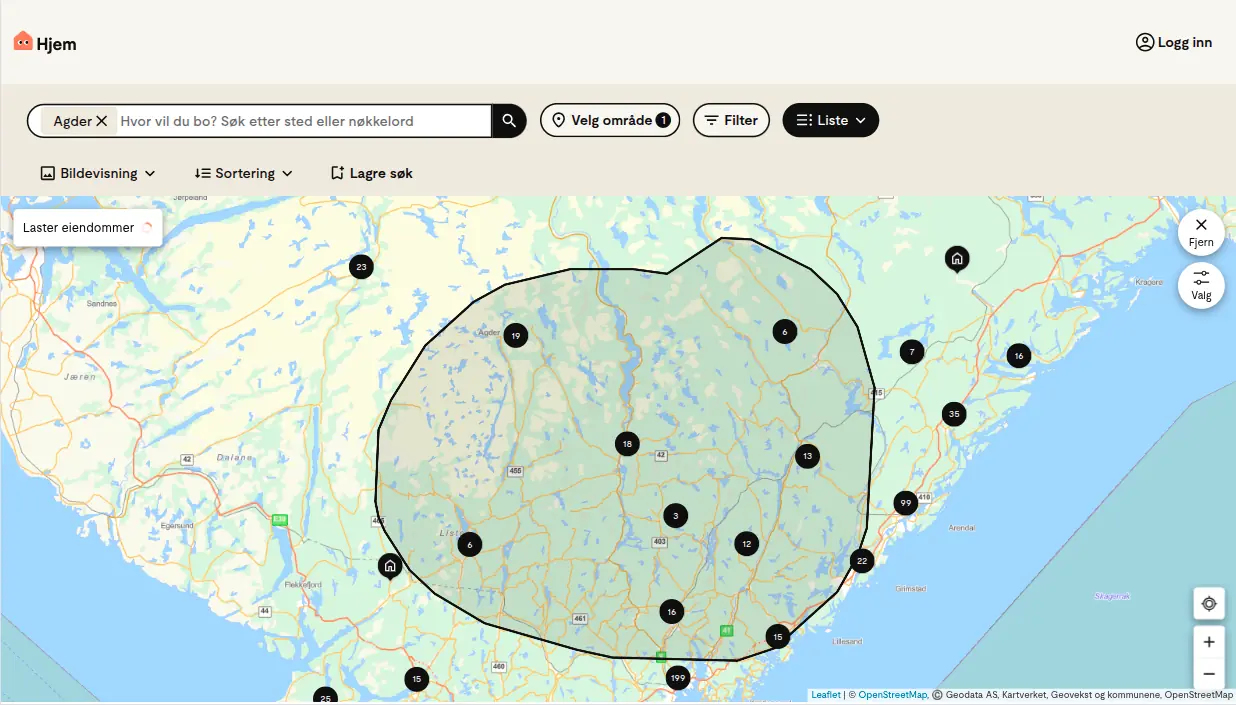1236x705 pixels.
Task: Click the Hjem home logo icon
Action: [x=21, y=41]
